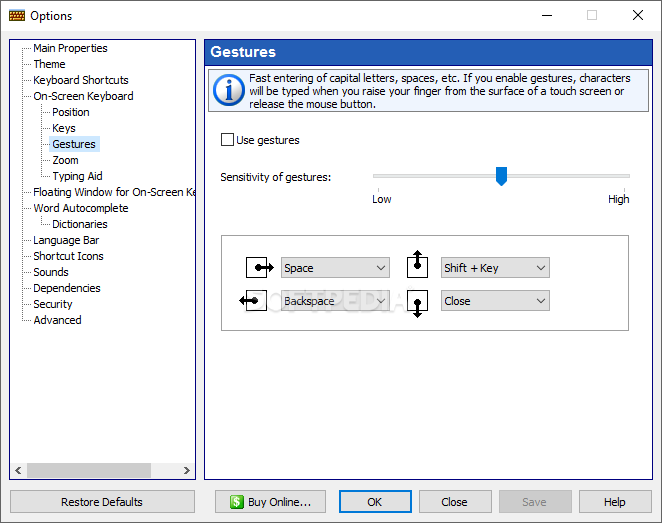
Task: Select Floating Window for On-Screen Keyboard
Action: [x=114, y=192]
